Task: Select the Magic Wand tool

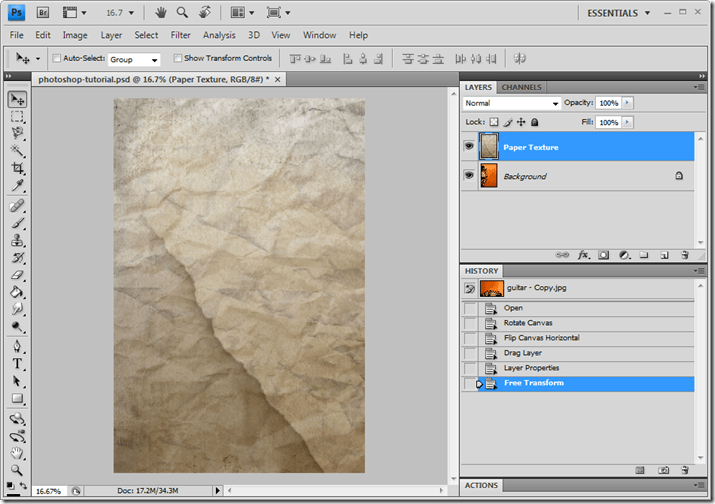Action: [x=17, y=151]
